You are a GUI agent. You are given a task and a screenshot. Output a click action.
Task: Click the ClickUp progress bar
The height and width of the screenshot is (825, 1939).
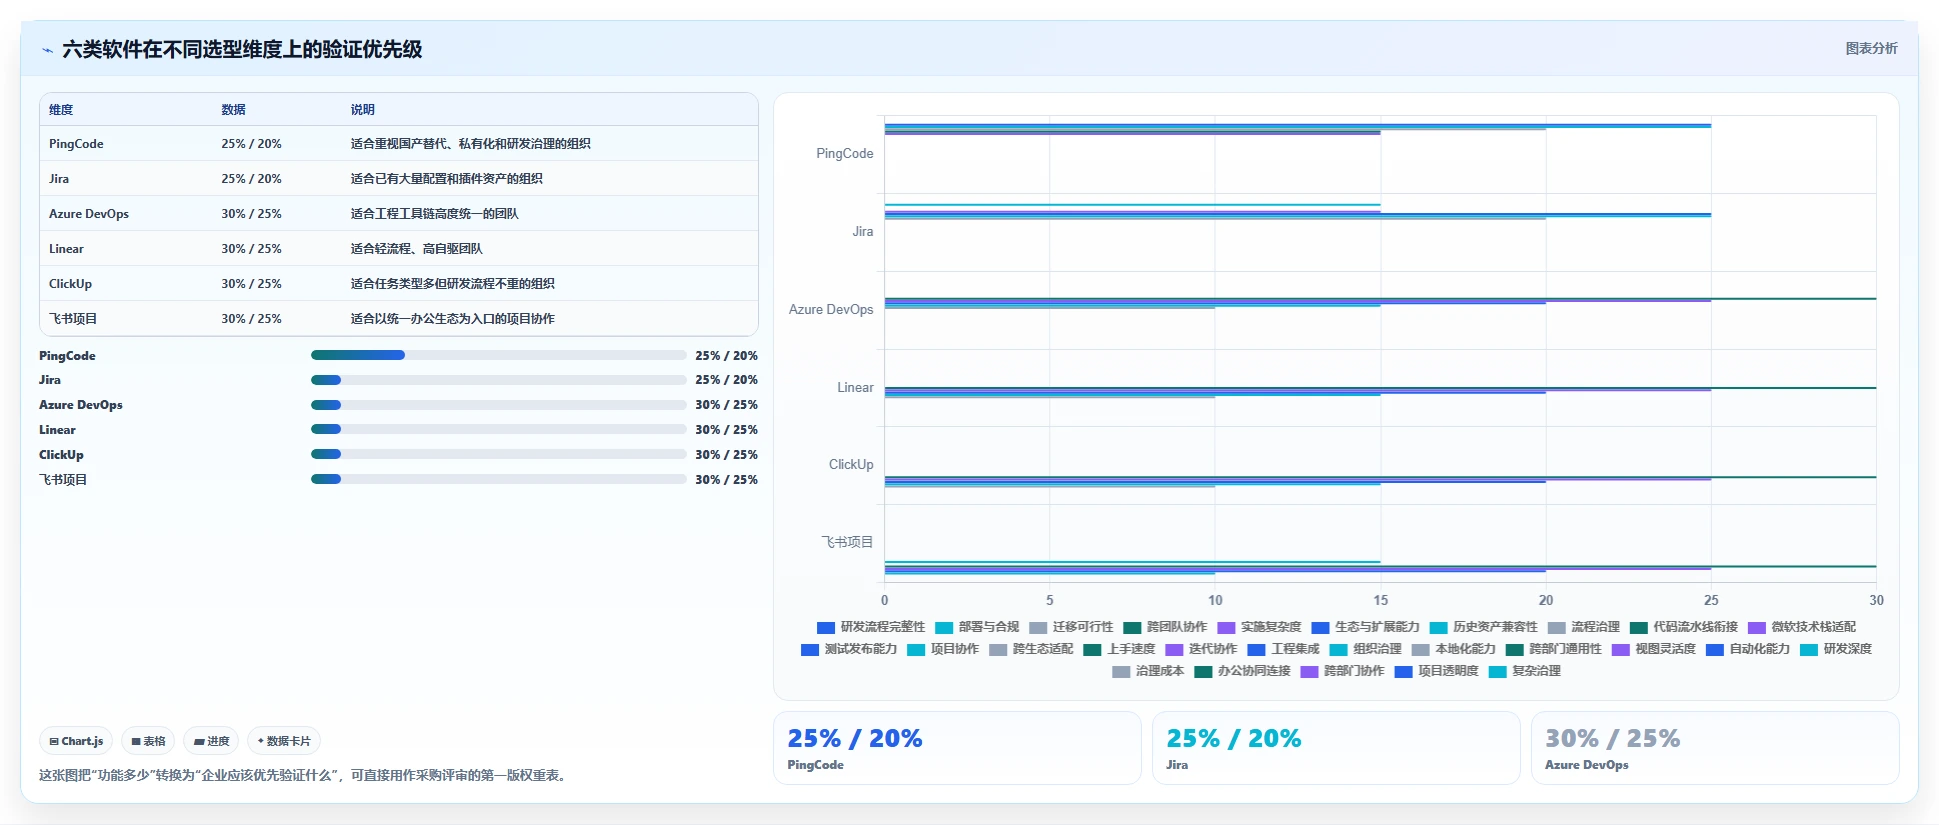click(498, 454)
